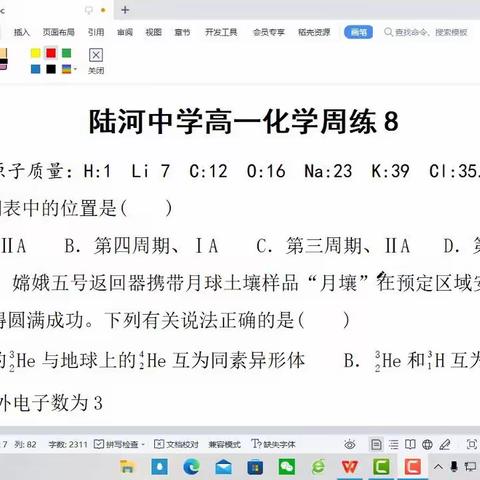Screen dimensions: 480x480
Task: Open the 章节 ribbon tab
Action: (x=182, y=32)
